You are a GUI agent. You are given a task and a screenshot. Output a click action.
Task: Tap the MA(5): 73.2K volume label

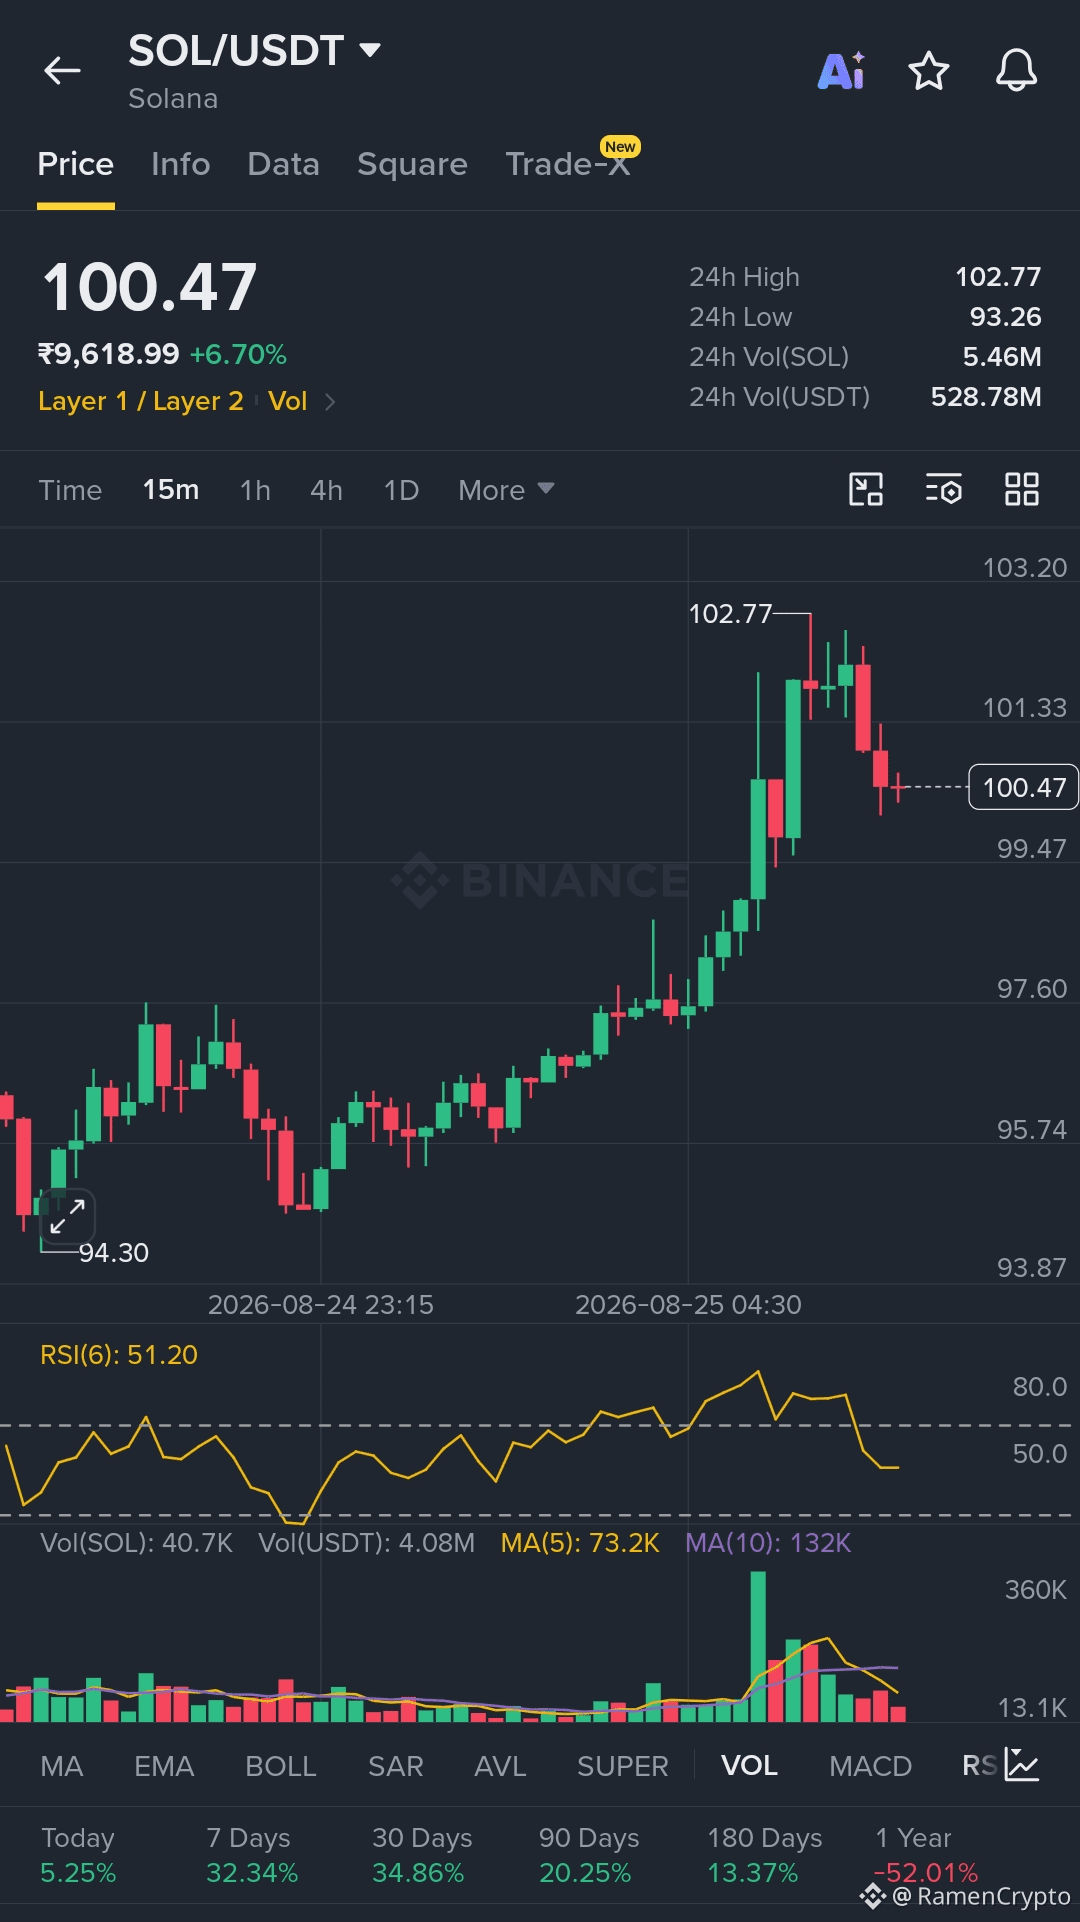click(x=580, y=1543)
